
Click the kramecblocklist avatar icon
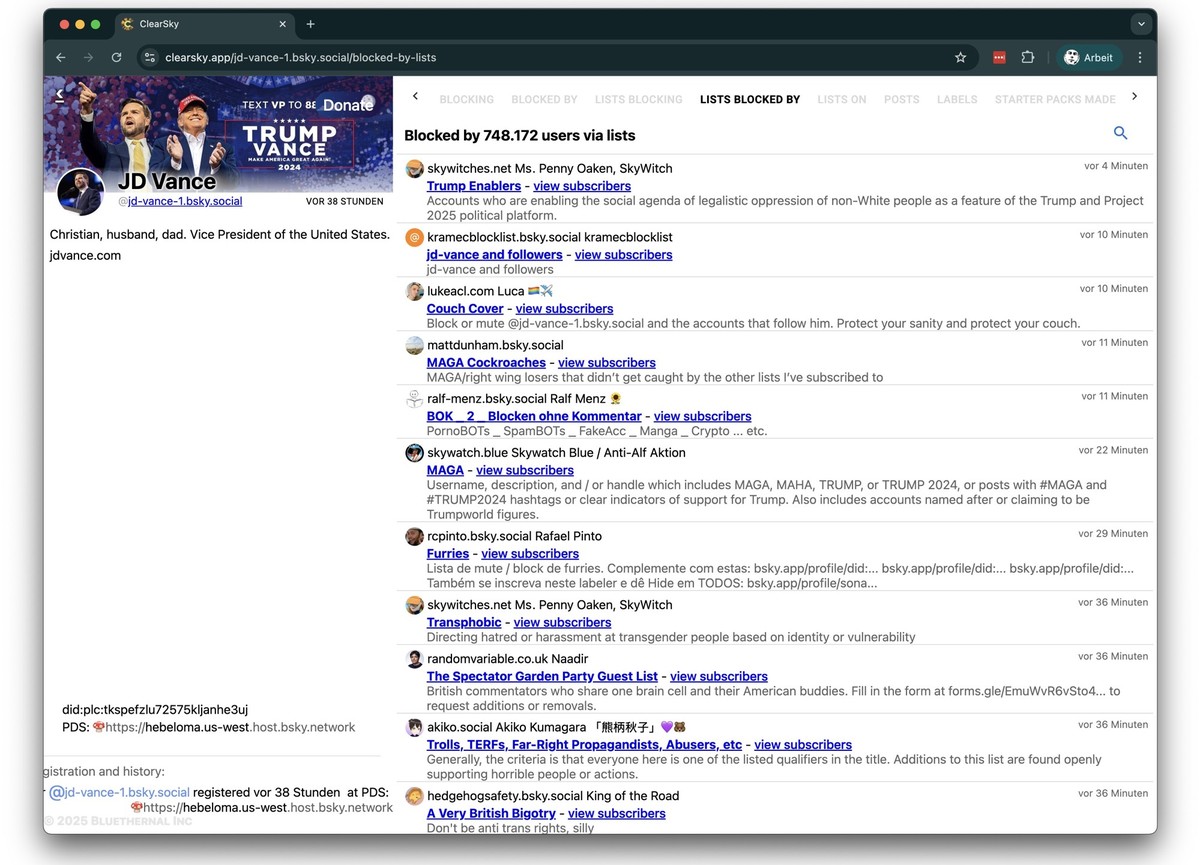coord(415,237)
